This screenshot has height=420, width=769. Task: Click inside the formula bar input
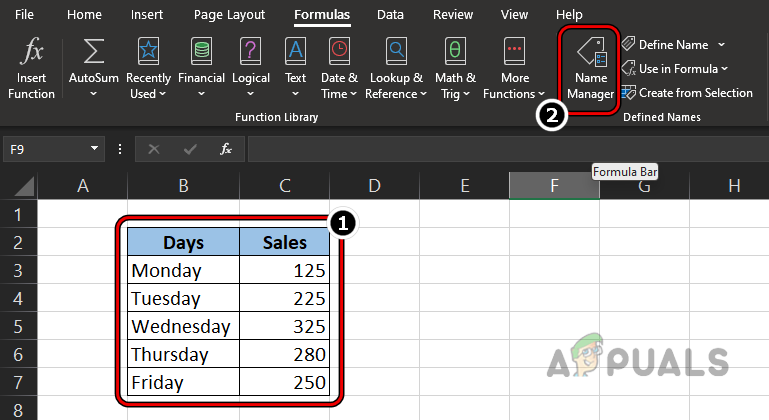pyautogui.click(x=500, y=149)
